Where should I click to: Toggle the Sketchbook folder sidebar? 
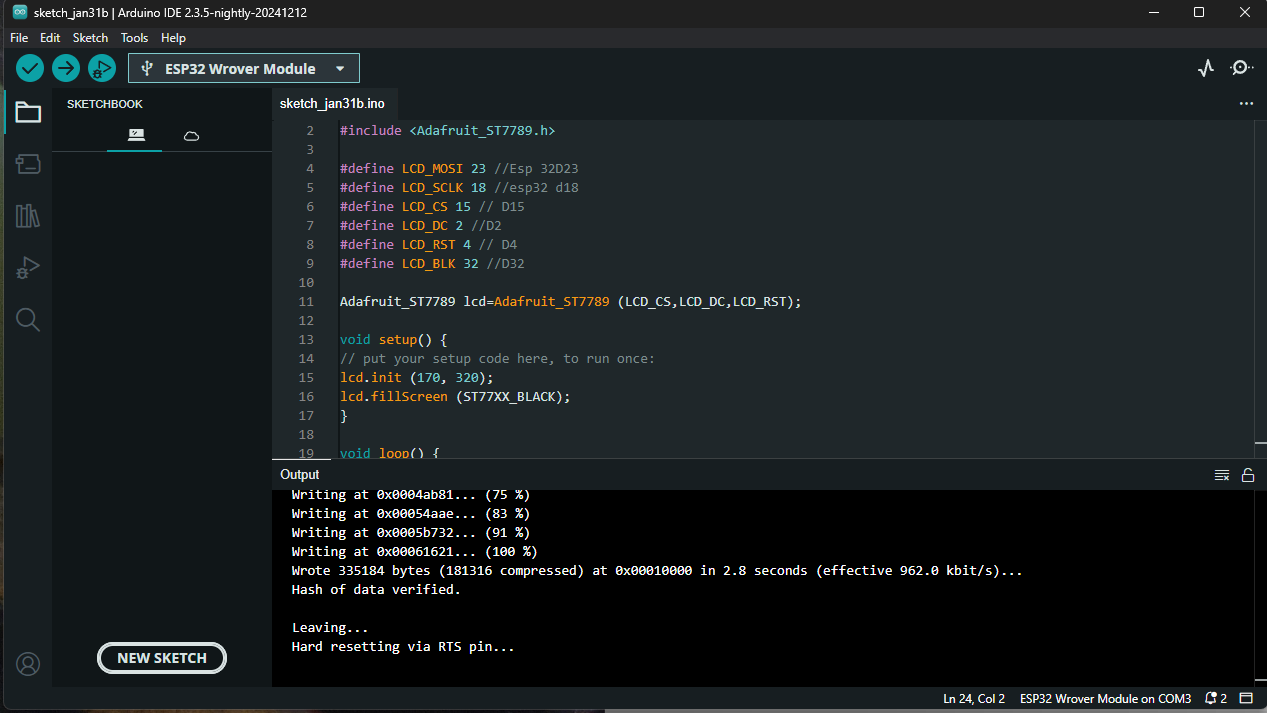(28, 112)
